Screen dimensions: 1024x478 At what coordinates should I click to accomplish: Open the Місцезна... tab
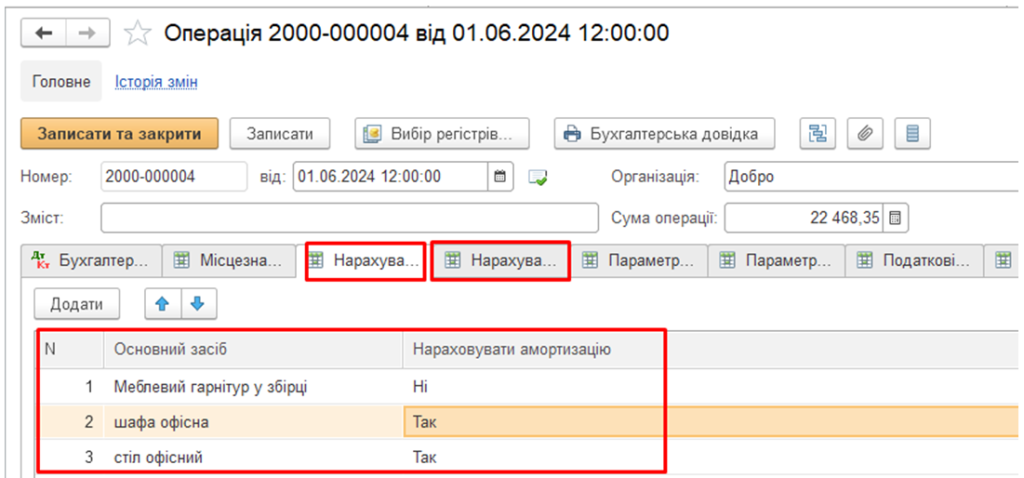pos(229,260)
